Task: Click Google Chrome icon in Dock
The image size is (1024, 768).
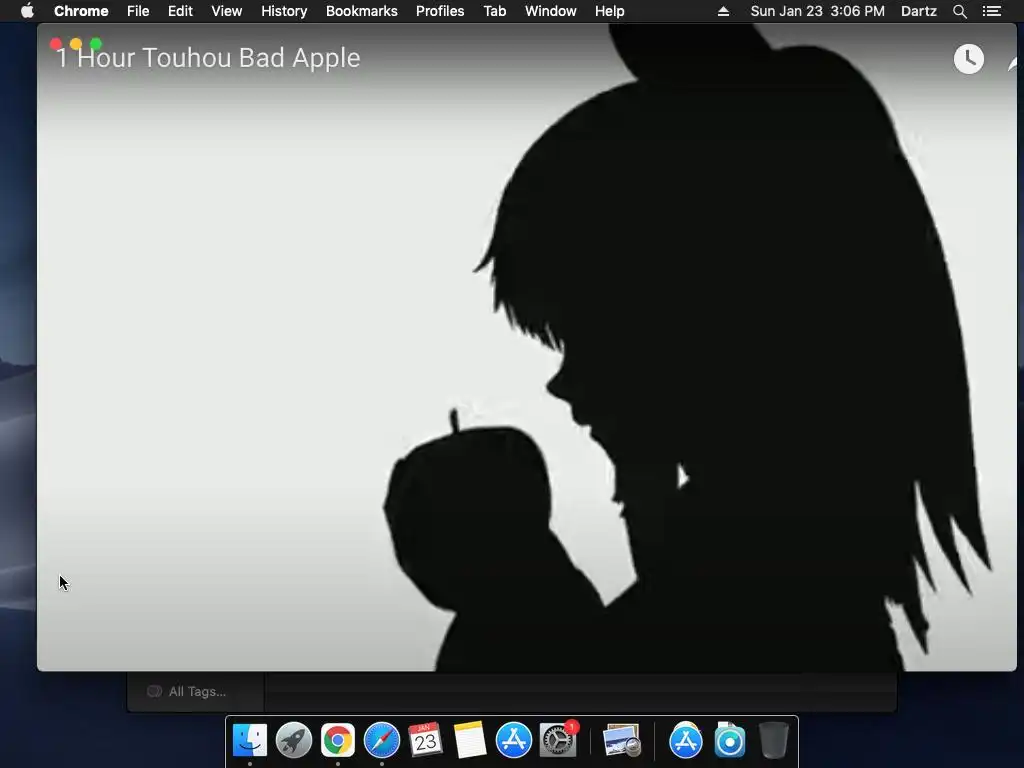Action: click(338, 741)
